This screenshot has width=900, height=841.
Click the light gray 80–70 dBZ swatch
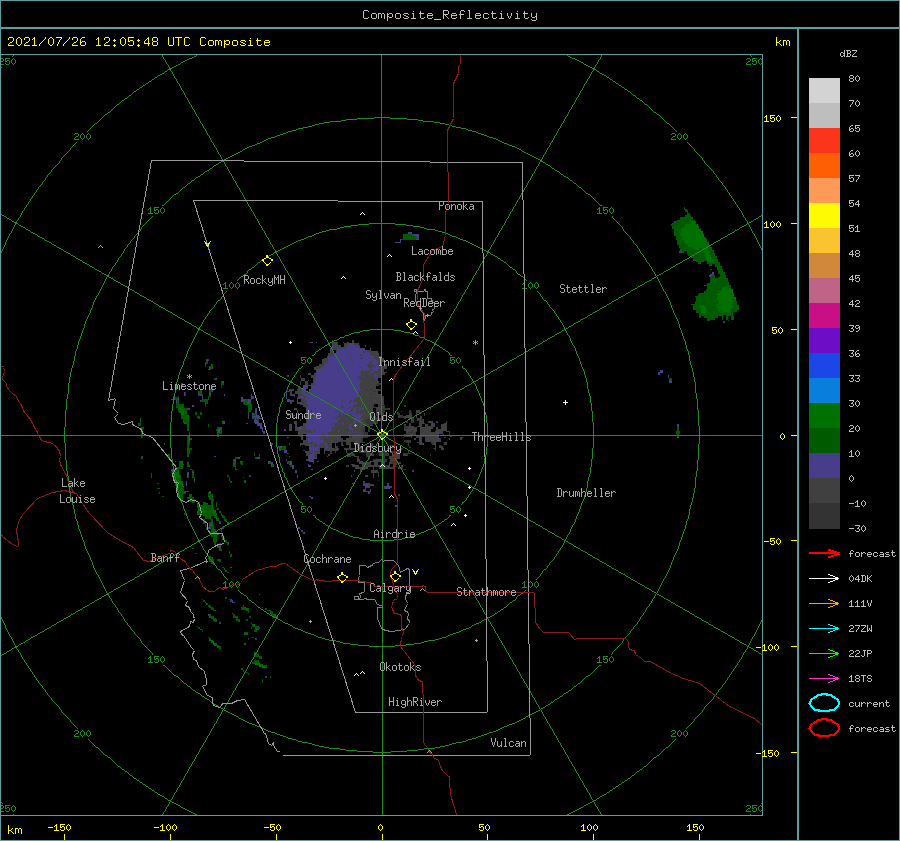pyautogui.click(x=824, y=91)
